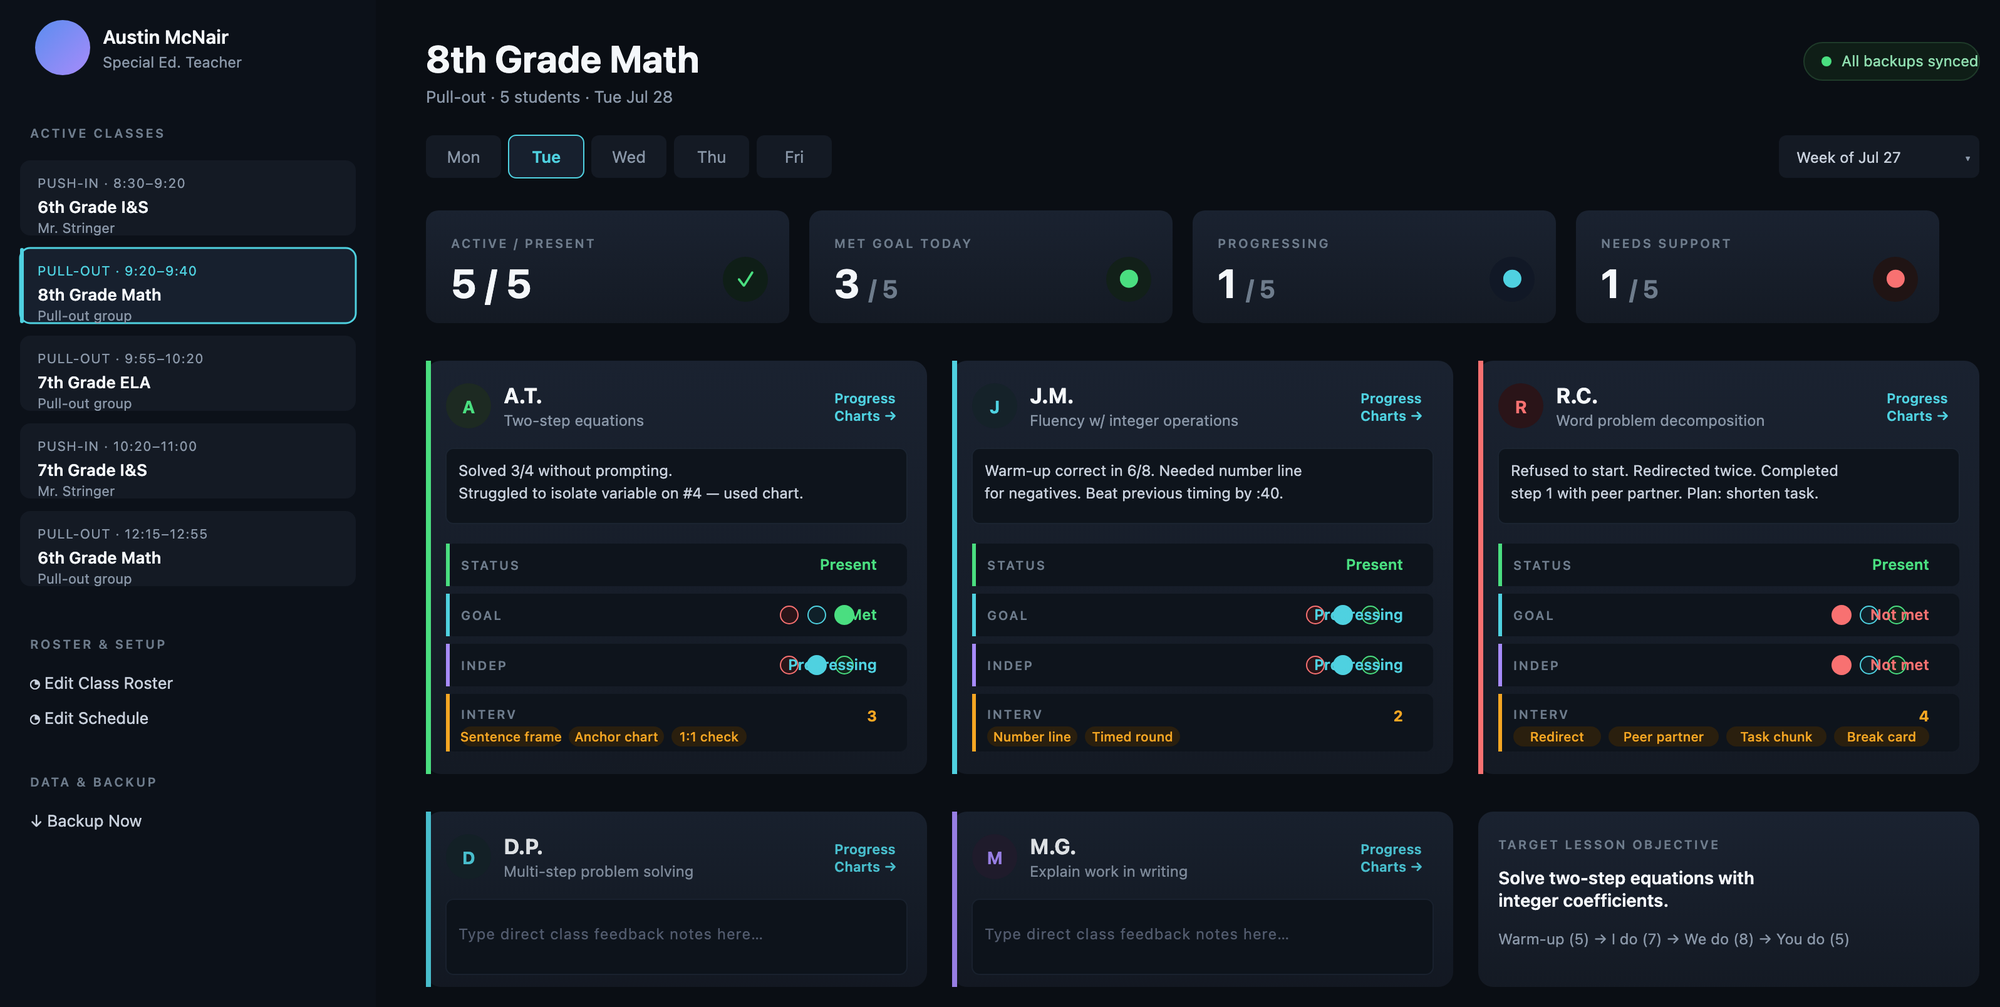This screenshot has height=1007, width=2000.
Task: Click the M avatar on M.G.'s card
Action: [994, 858]
